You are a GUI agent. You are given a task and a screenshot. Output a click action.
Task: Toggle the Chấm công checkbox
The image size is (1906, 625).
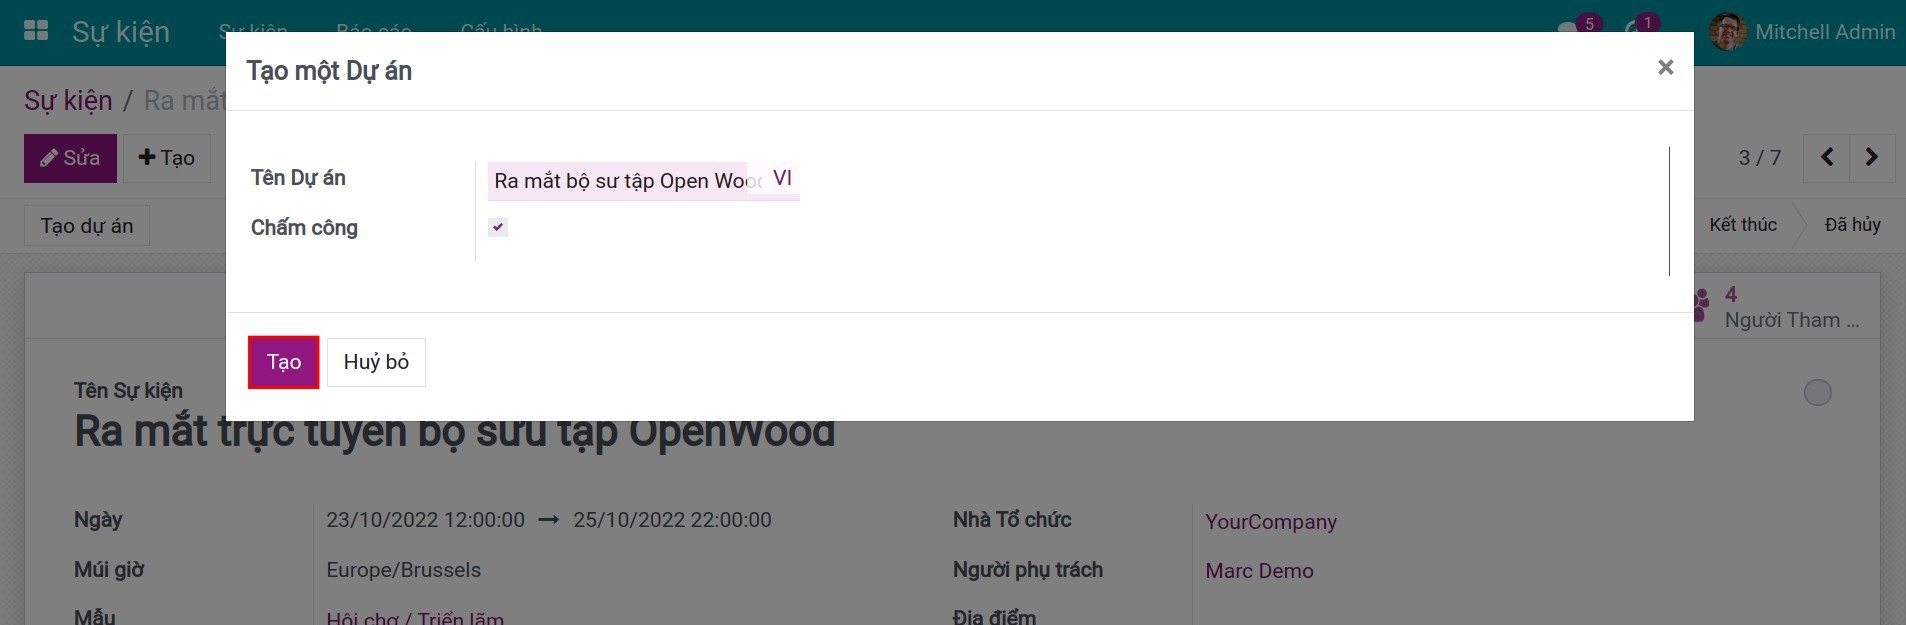(x=498, y=227)
